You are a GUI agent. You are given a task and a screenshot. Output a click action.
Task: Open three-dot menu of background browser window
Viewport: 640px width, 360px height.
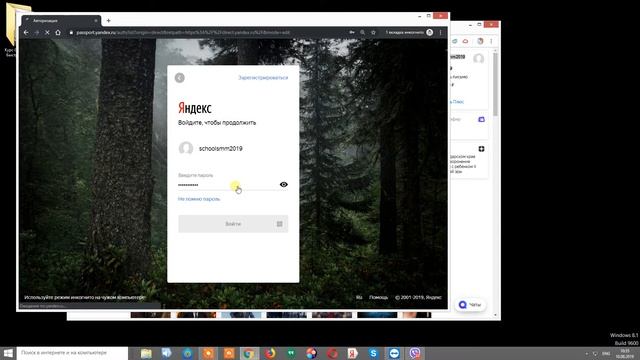click(x=491, y=41)
